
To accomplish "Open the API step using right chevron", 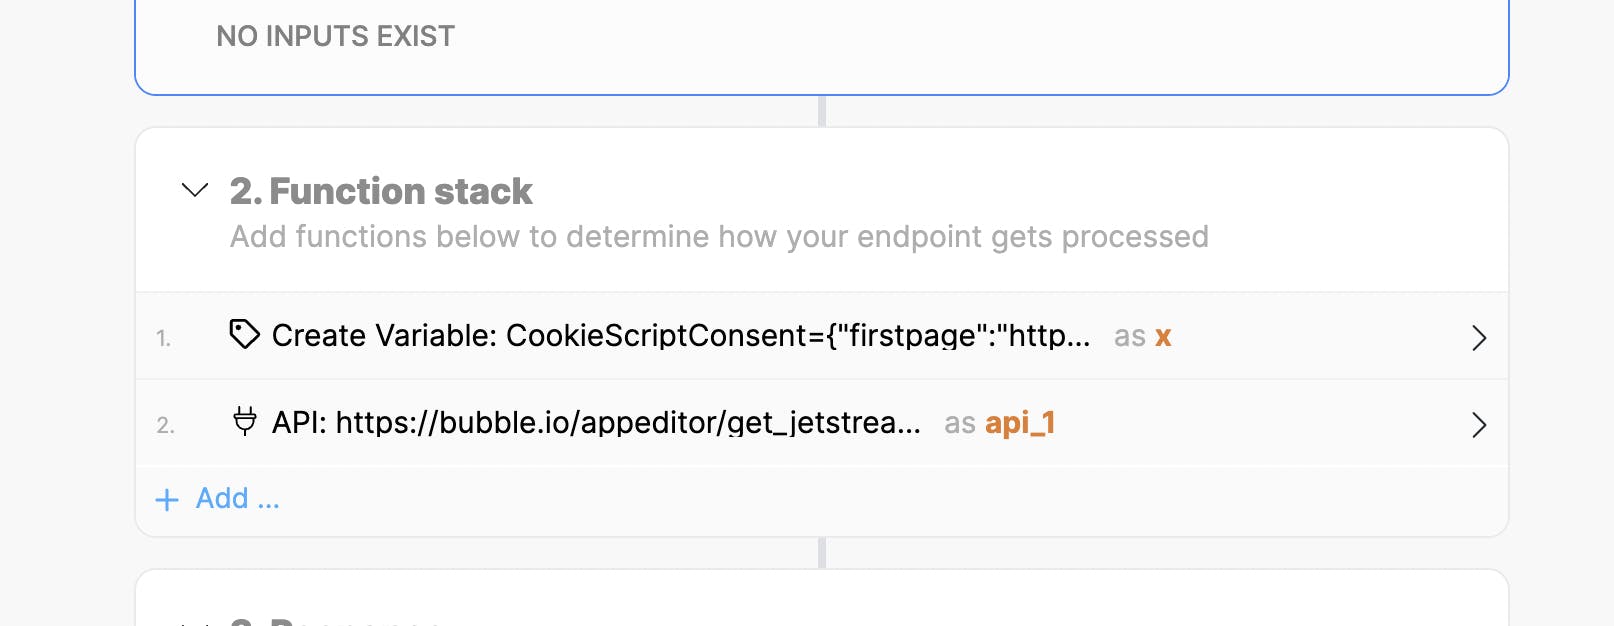I will (x=1479, y=425).
